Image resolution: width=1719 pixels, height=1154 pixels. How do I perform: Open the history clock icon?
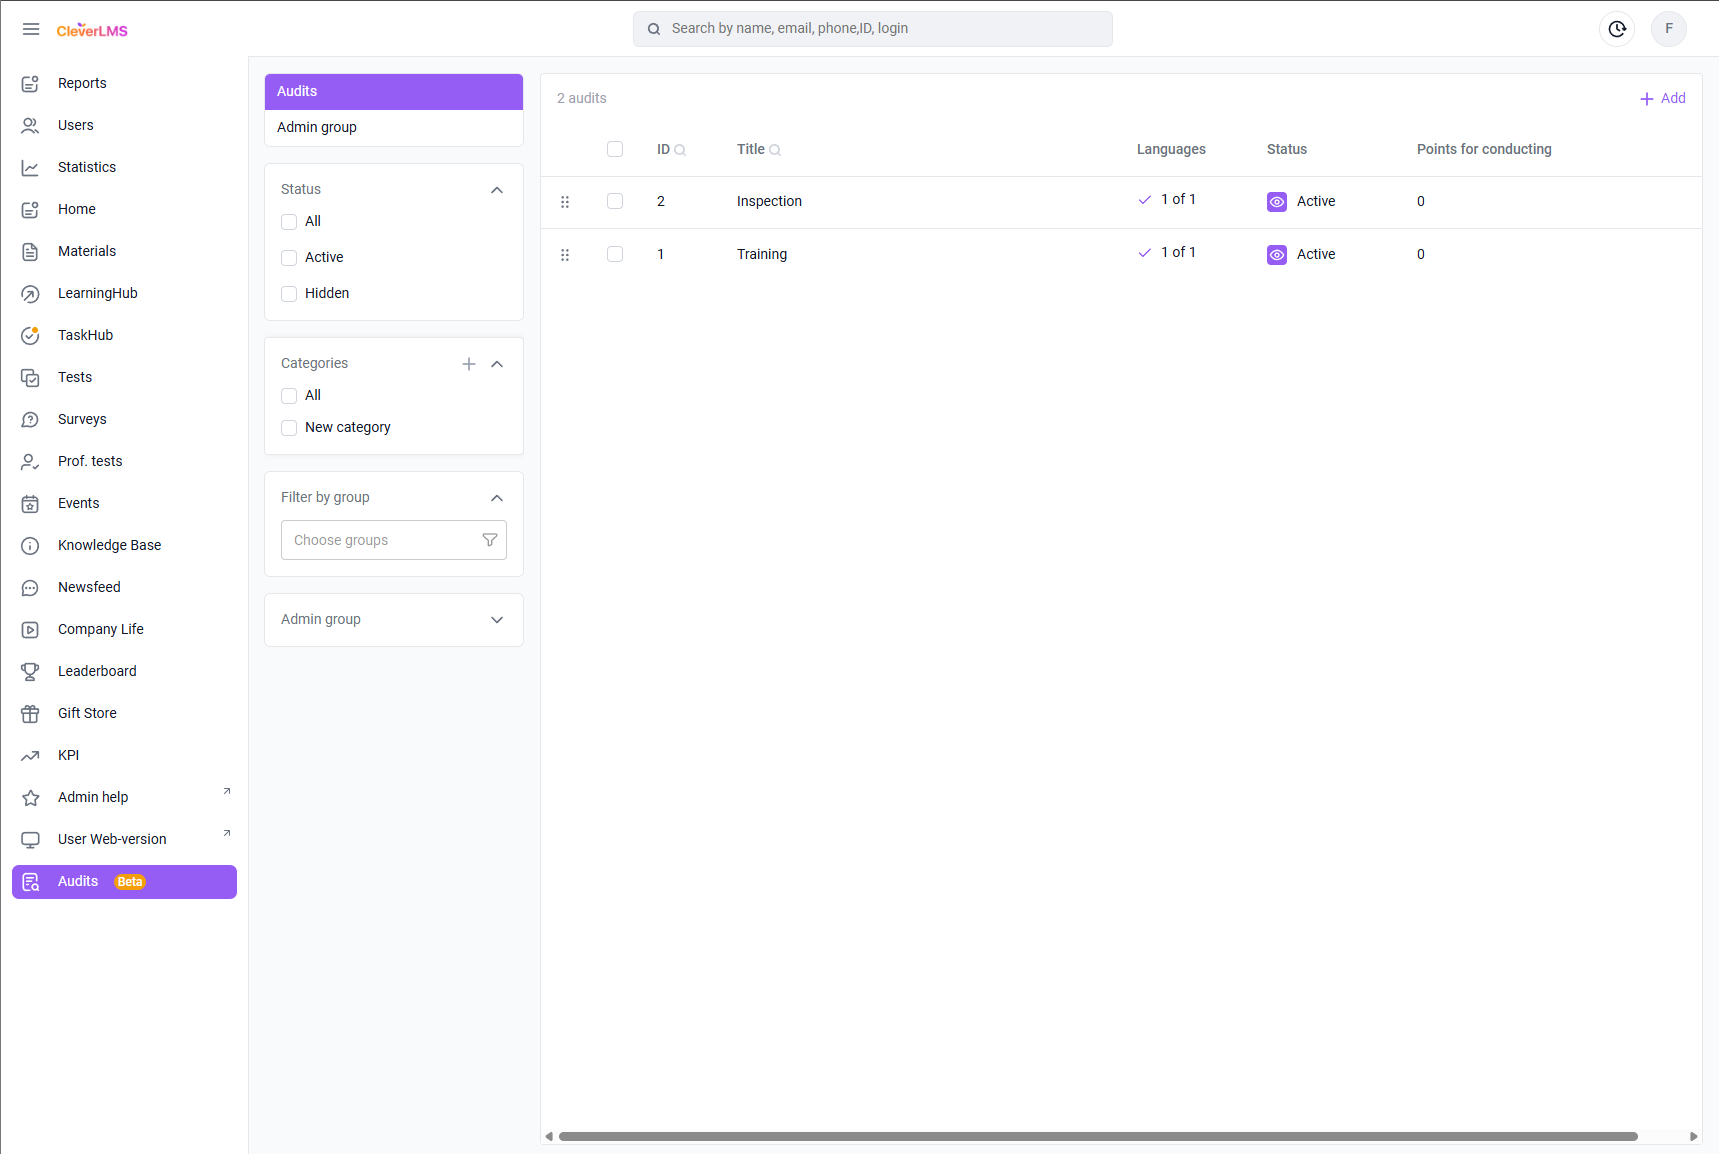[x=1617, y=29]
